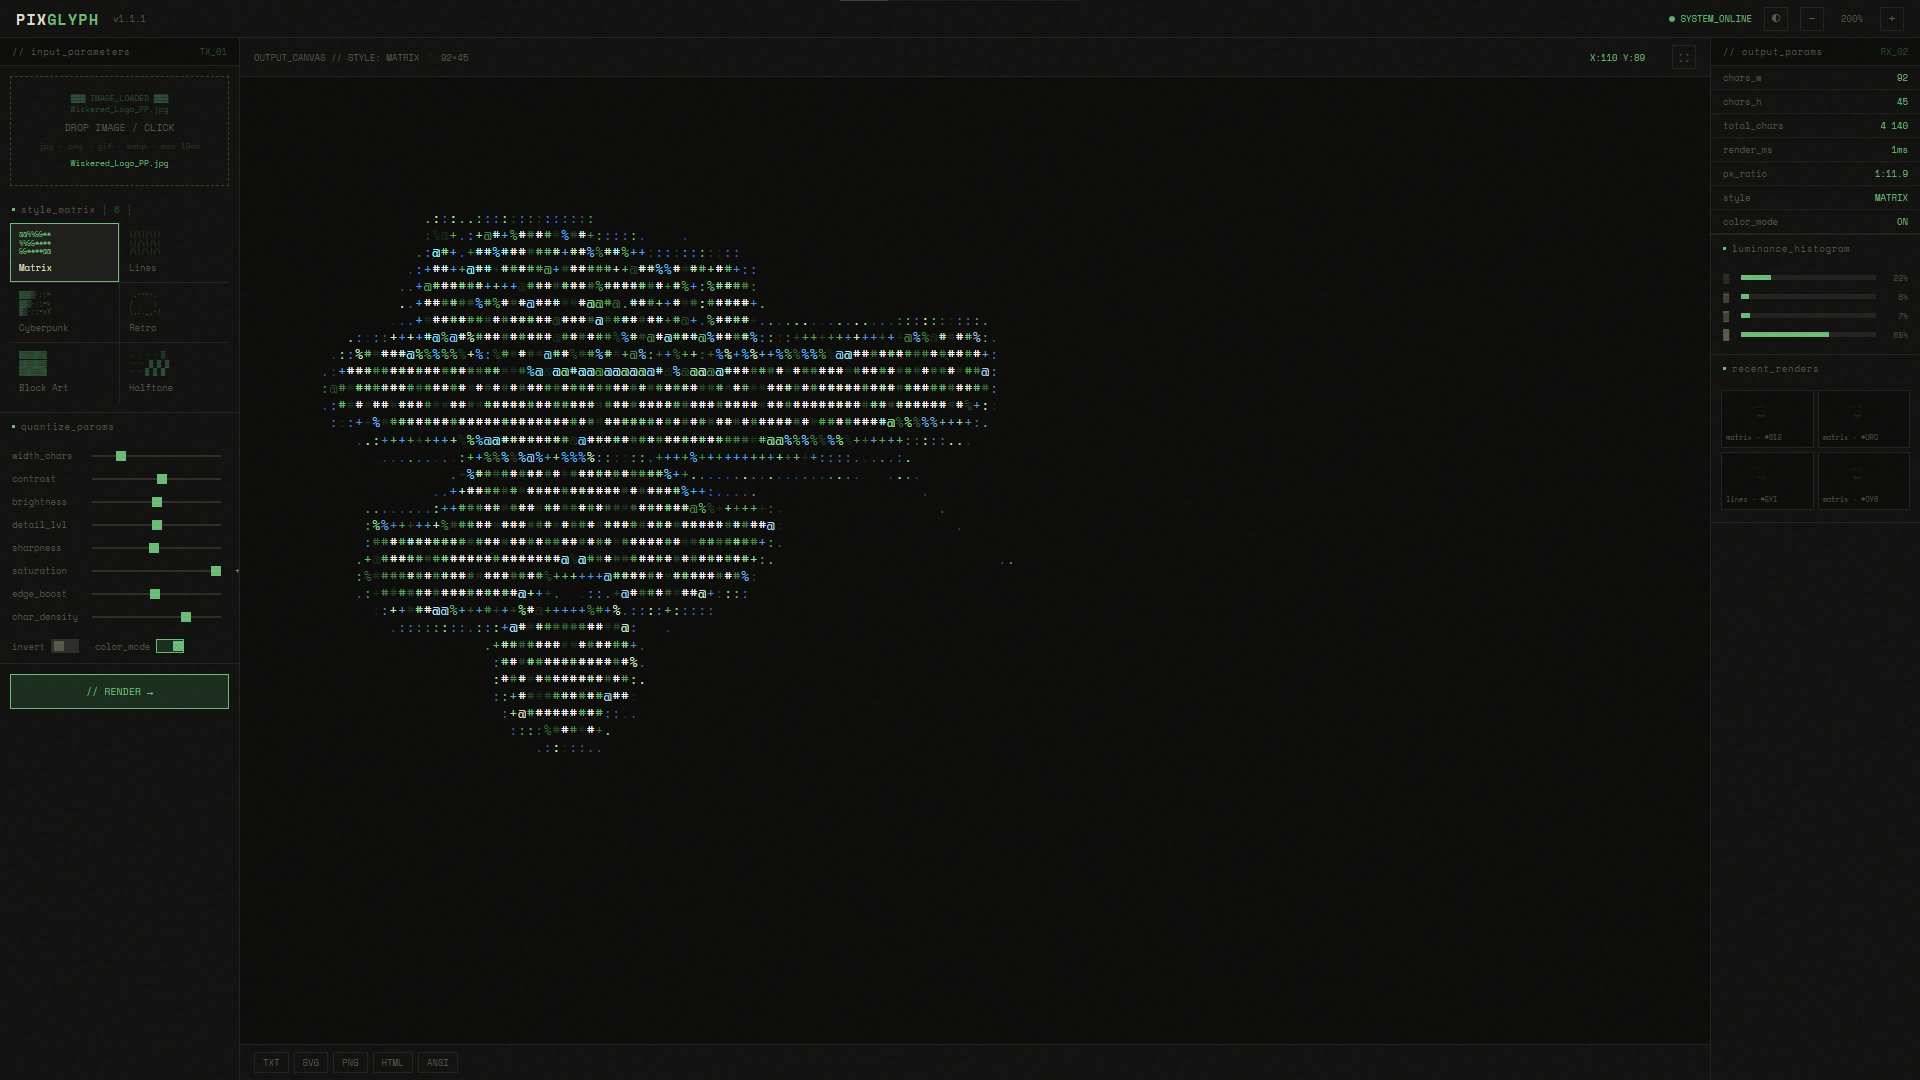Toggle the contrast theme icon
This screenshot has width=1920, height=1080.
(1776, 19)
